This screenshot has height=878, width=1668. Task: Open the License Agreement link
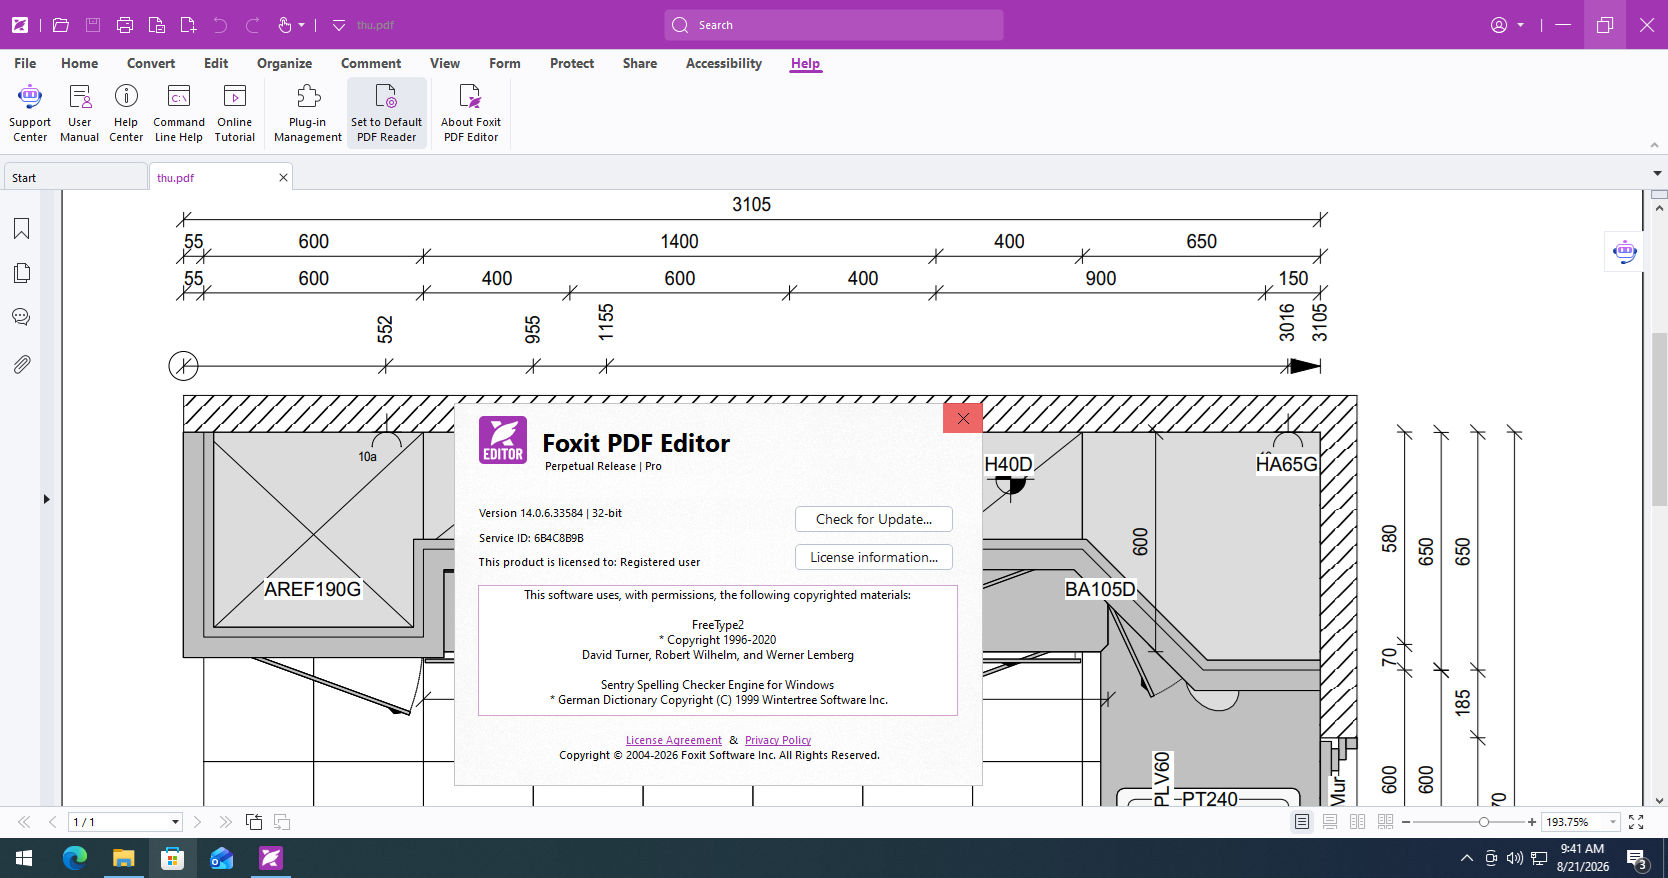pyautogui.click(x=673, y=740)
